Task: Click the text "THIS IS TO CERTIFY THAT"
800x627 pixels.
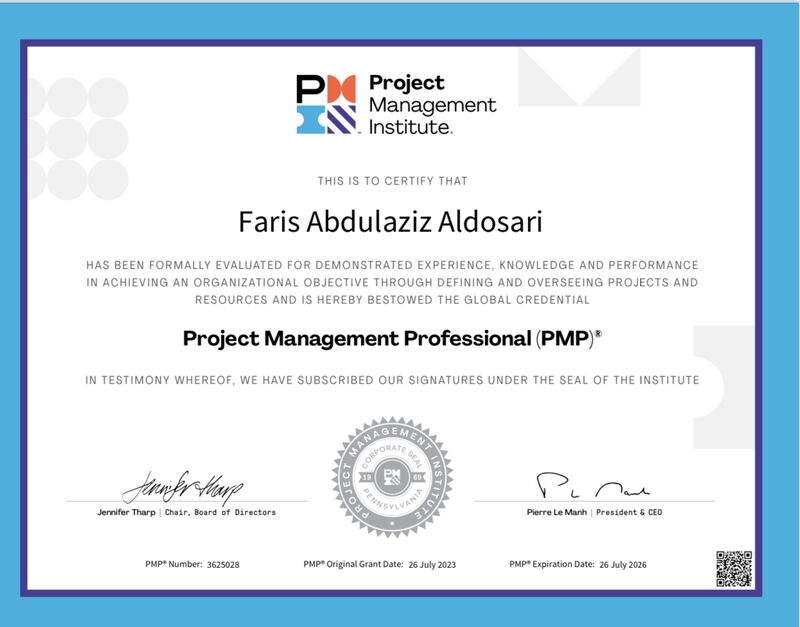Action: (x=392, y=181)
